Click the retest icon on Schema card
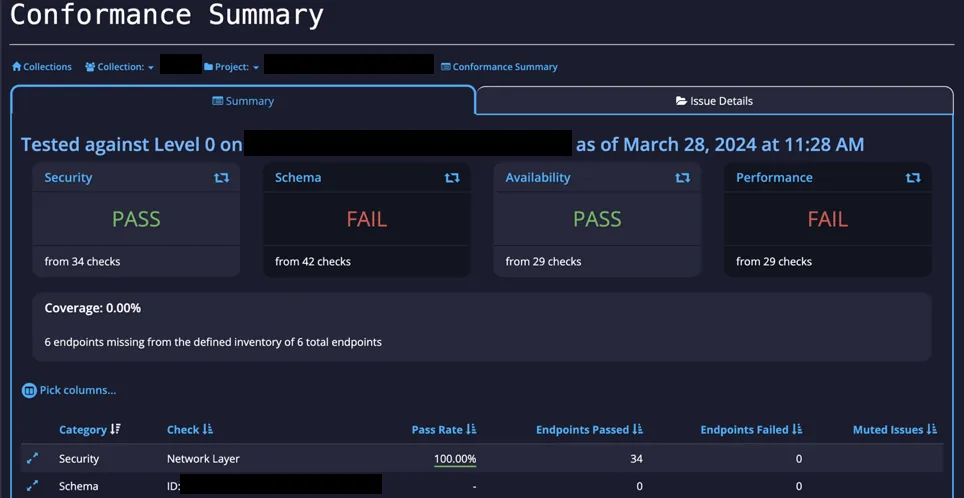 tap(452, 178)
